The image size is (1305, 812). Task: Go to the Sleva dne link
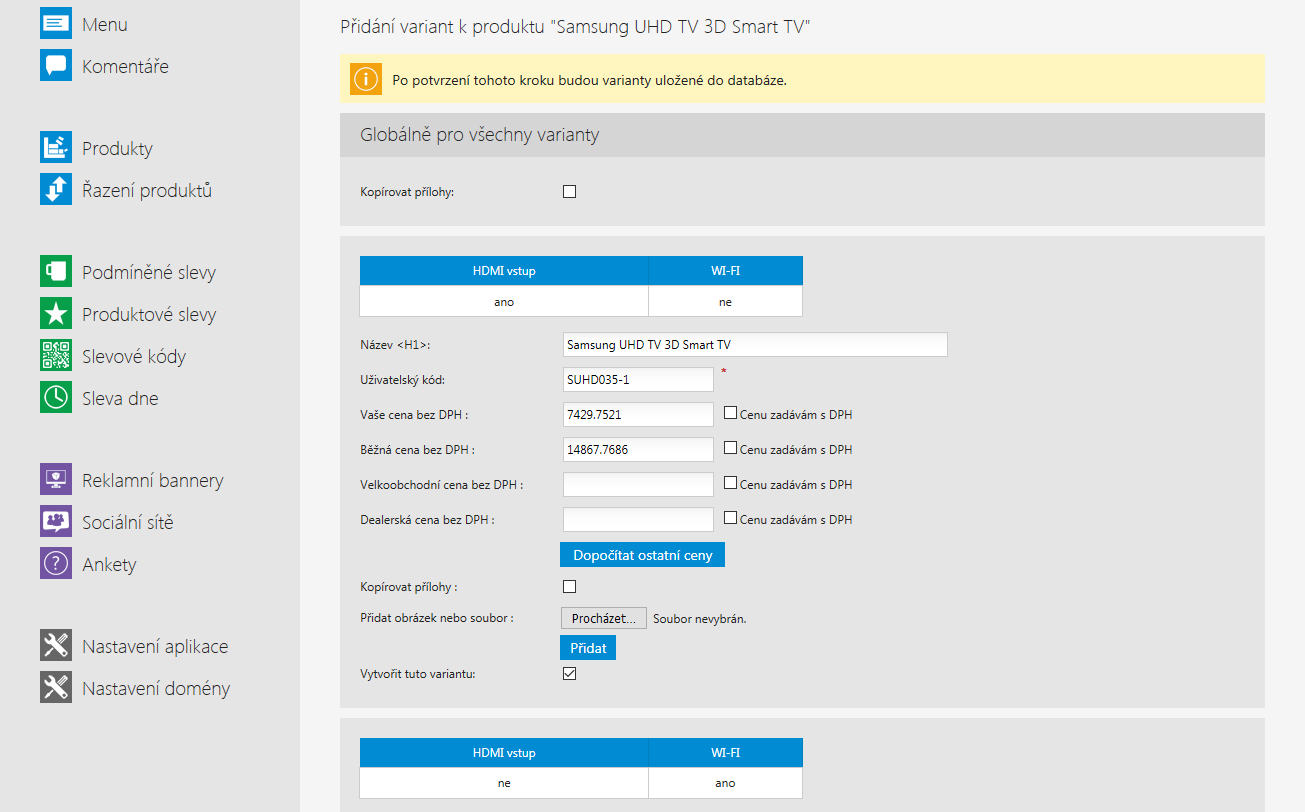120,398
